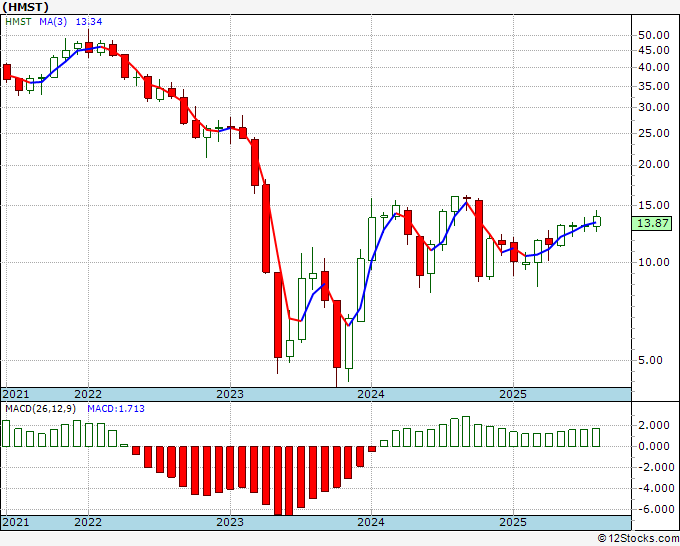This screenshot has height=546, width=680.
Task: Click the 35.00 price axis label
Action: [x=654, y=86]
